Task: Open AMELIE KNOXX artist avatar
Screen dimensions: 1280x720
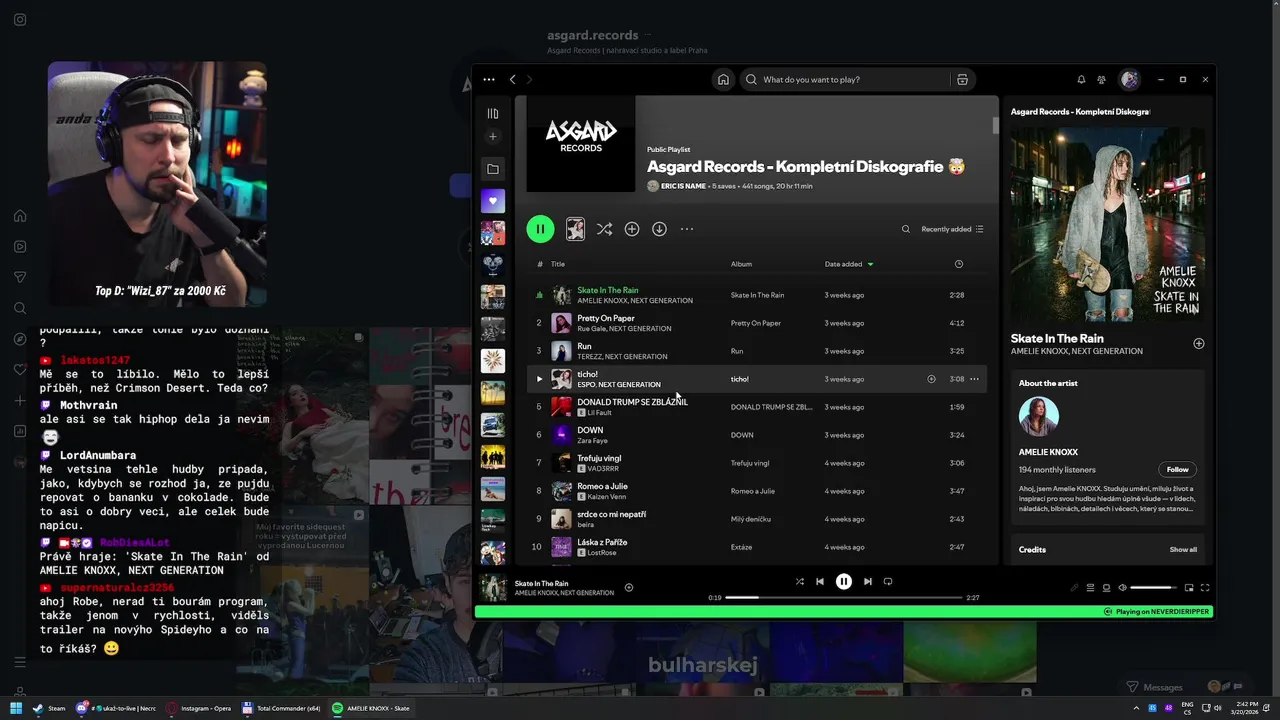Action: point(1038,417)
